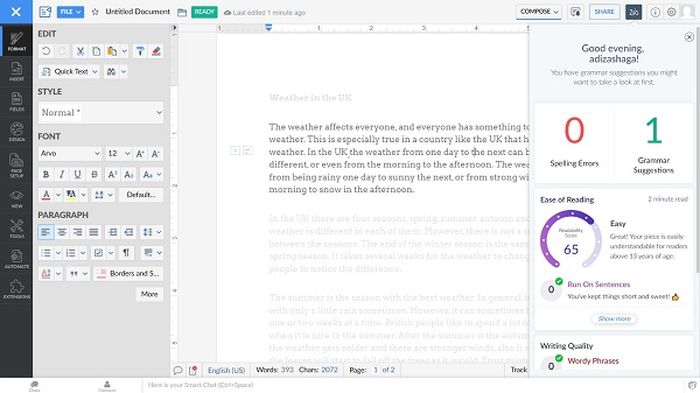
Task: Click the user avatar in top right
Action: (688, 12)
